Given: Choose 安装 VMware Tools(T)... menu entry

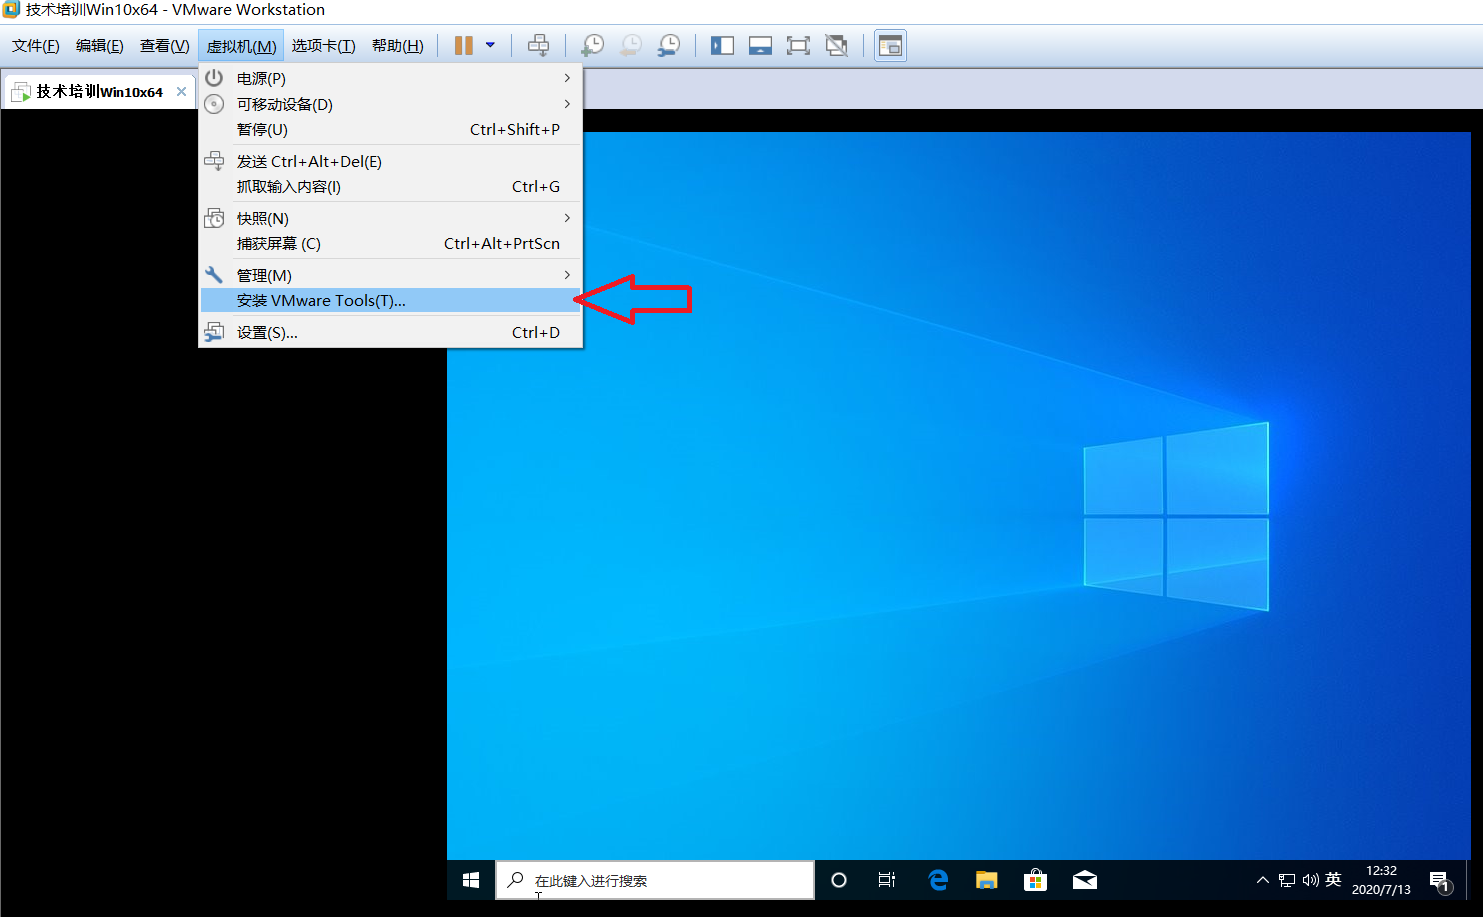Looking at the screenshot, I should (x=390, y=300).
